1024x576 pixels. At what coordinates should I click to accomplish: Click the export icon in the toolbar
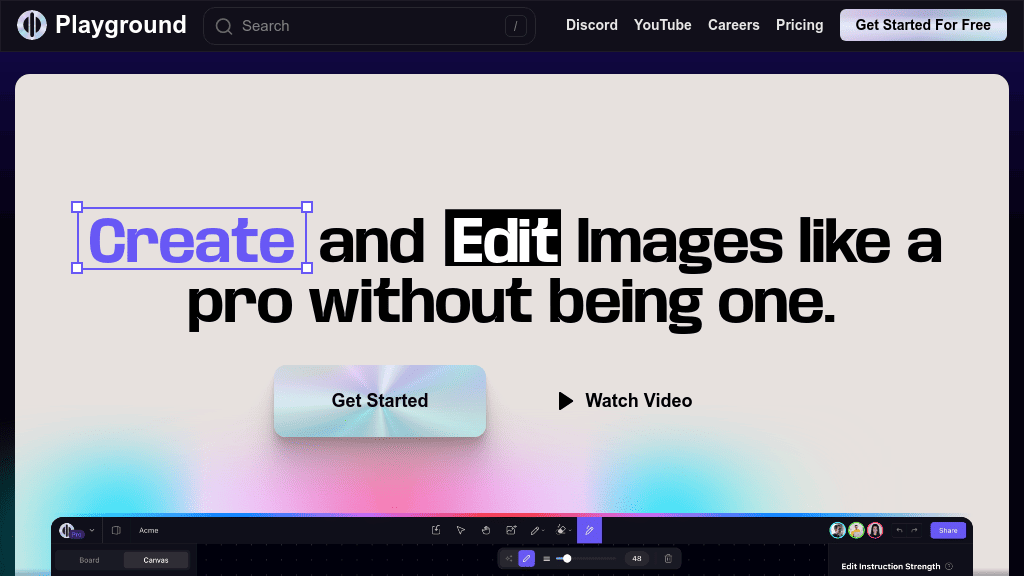coord(436,530)
